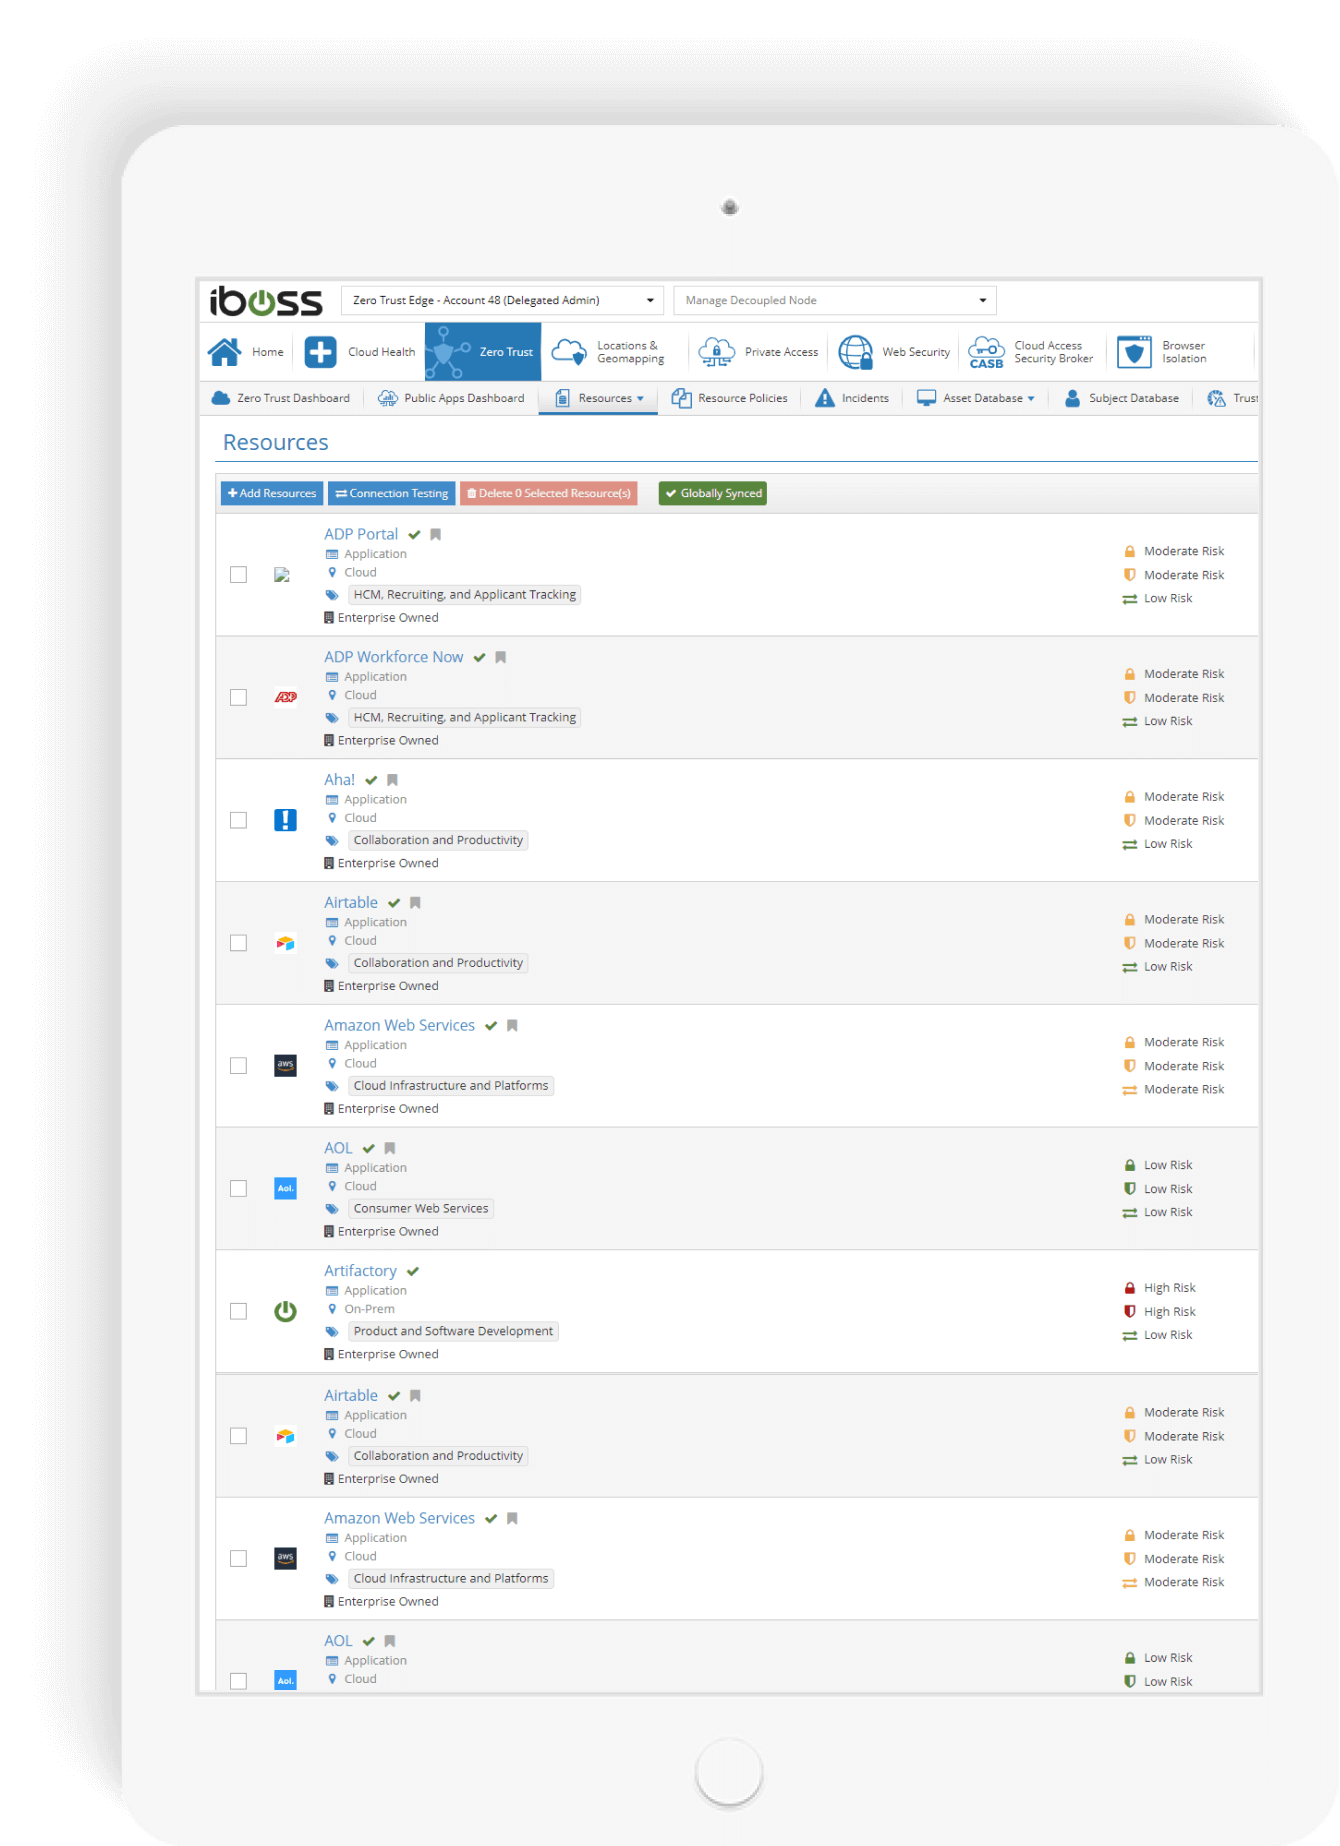Open the Web Security globe icon

point(855,352)
